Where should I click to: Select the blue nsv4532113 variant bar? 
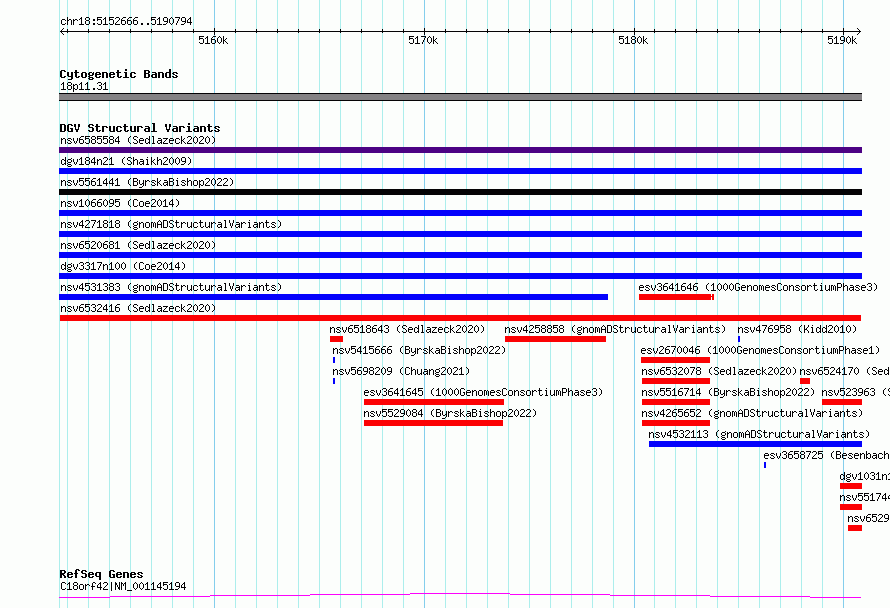pos(755,444)
